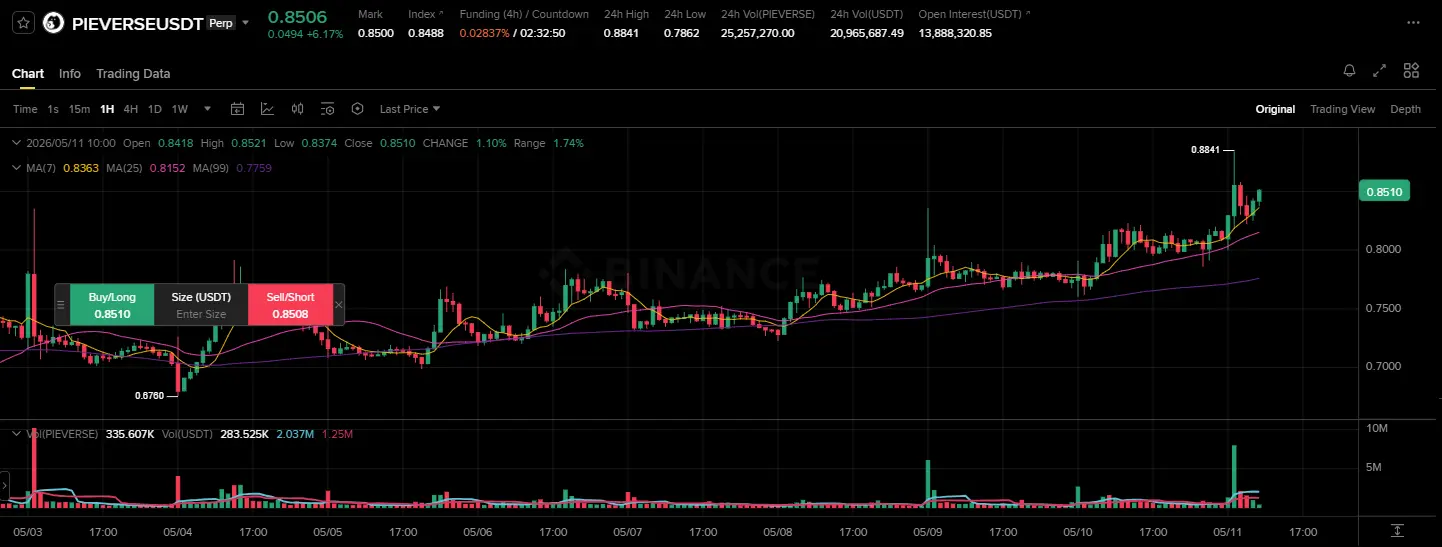This screenshot has width=1442, height=547.
Task: Collapse the Vol indicator legend chevron
Action: click(16, 434)
